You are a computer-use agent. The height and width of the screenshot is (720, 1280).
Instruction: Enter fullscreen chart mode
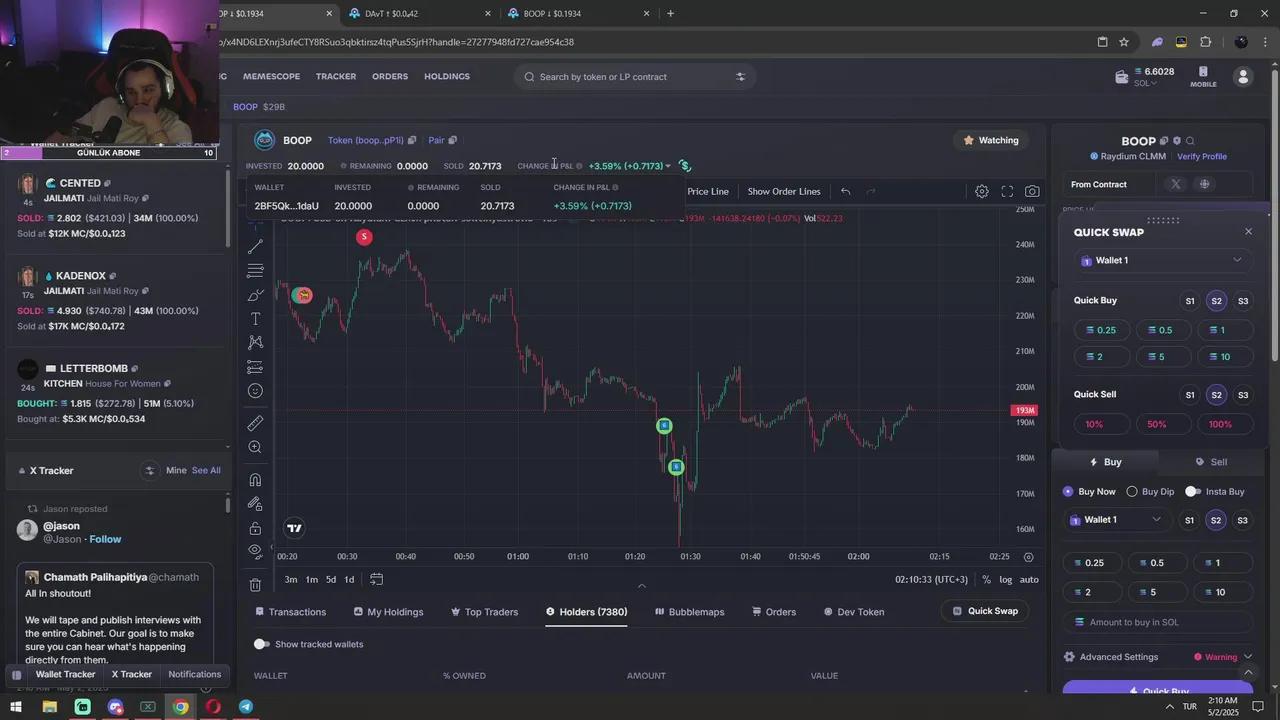1007,191
